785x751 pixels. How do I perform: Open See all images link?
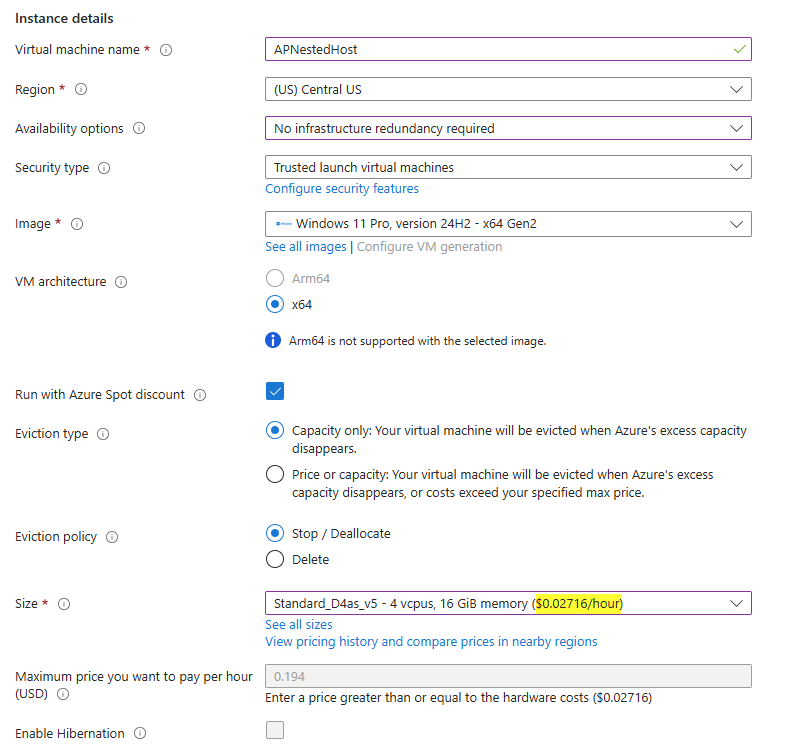click(x=306, y=247)
